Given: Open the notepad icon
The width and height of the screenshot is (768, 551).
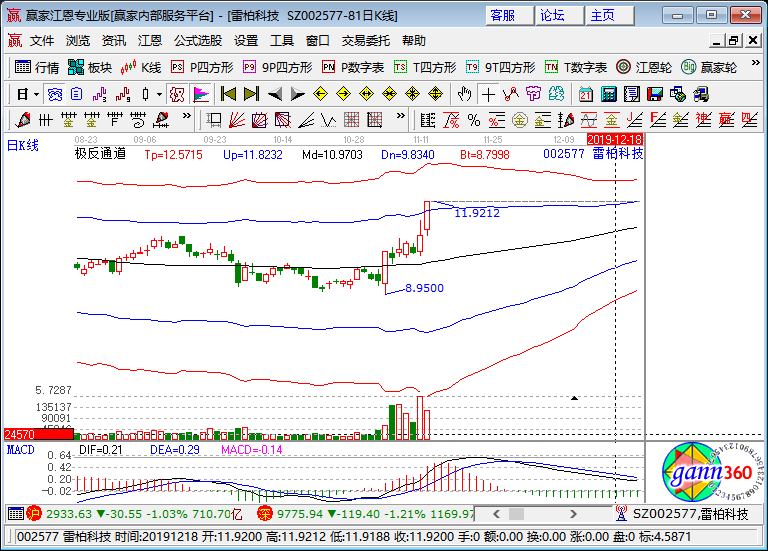Looking at the screenshot, I should [632, 94].
